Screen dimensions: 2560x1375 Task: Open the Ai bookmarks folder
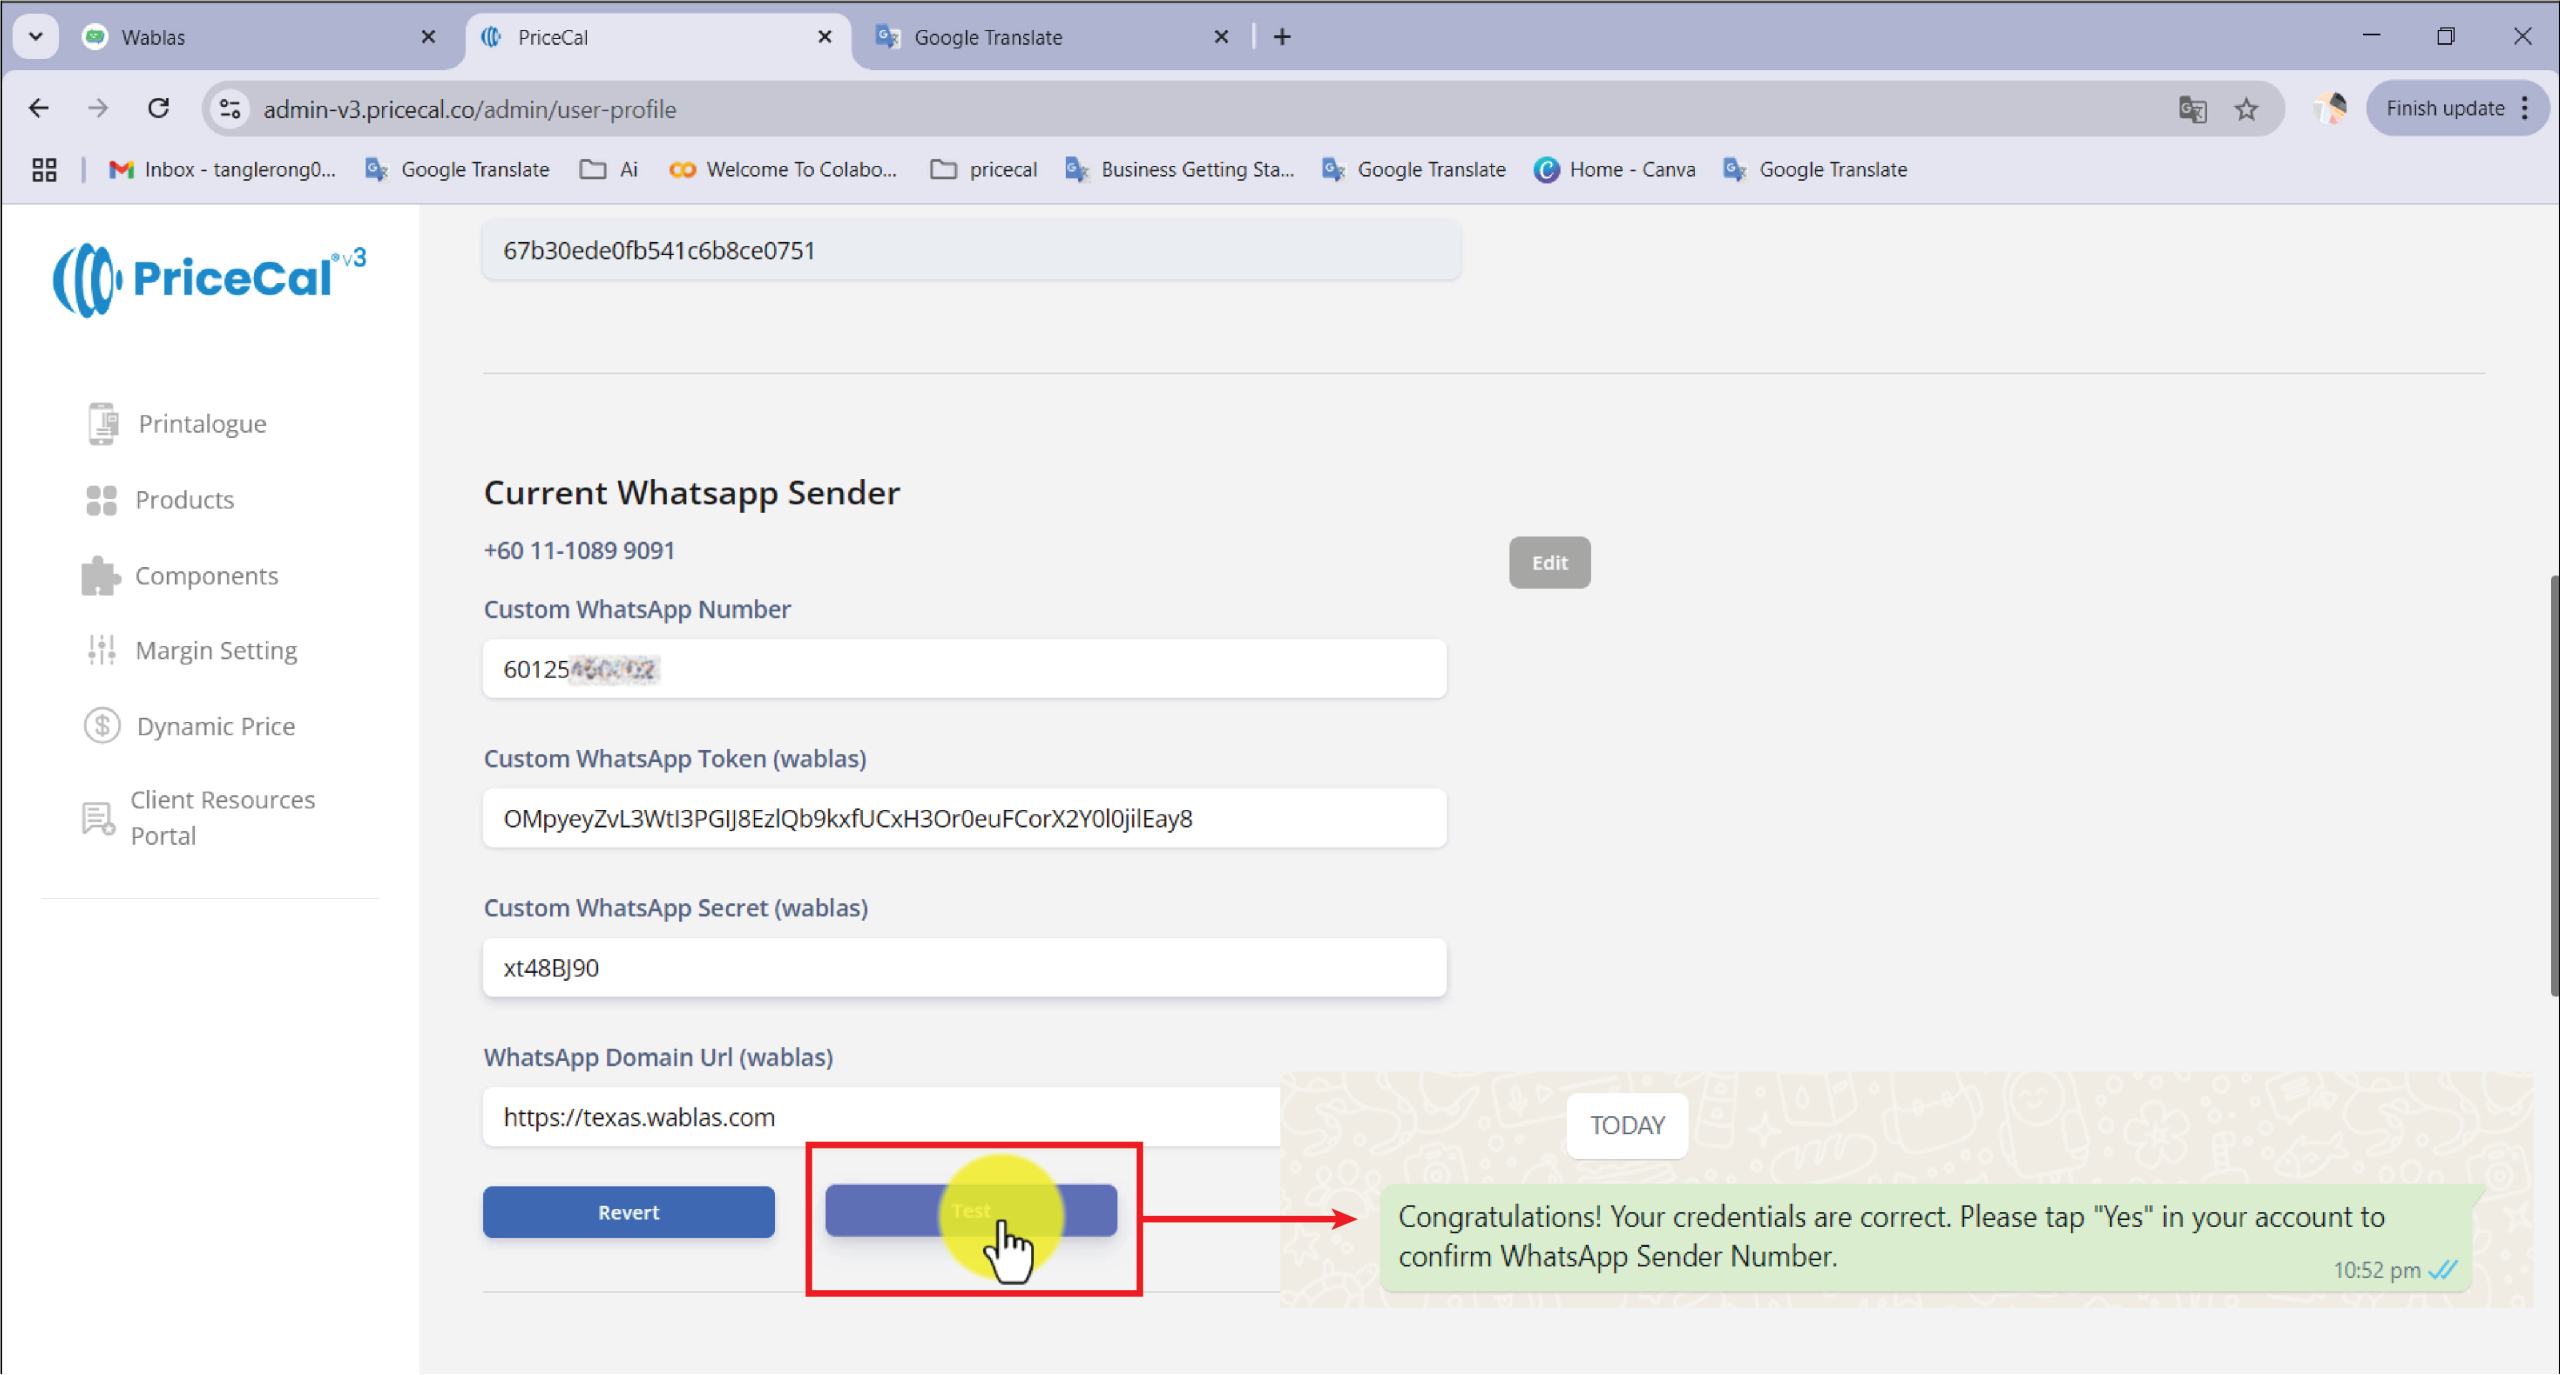click(x=609, y=170)
